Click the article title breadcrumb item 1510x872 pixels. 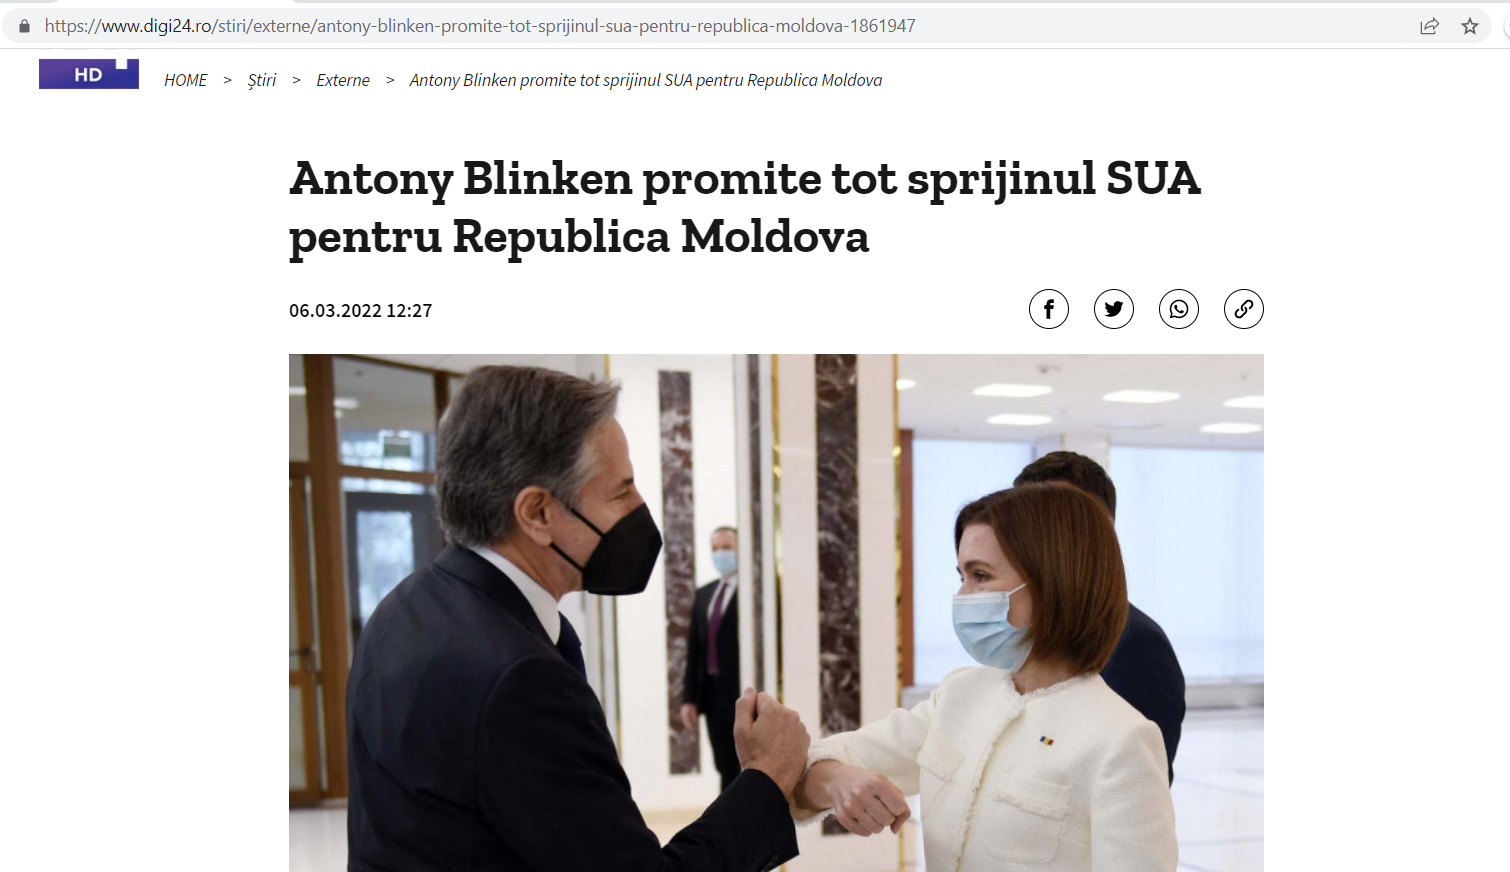tap(646, 80)
